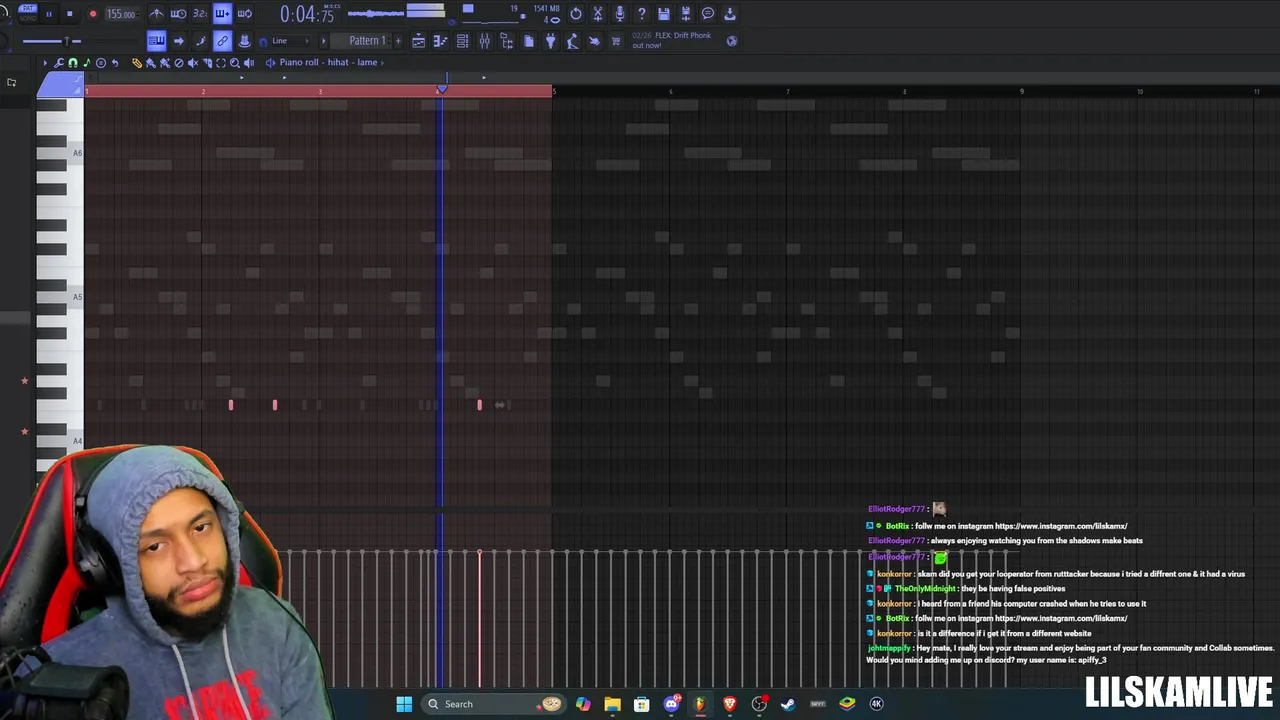The image size is (1280, 720).
Task: Click the render export save icon
Action: [686, 13]
